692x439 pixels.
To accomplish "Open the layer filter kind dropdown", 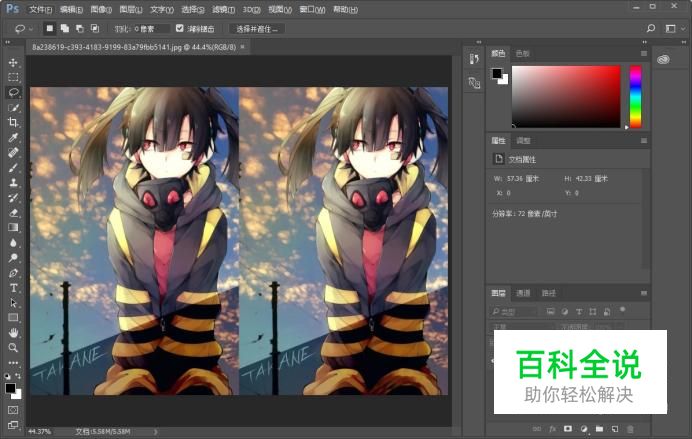I will click(514, 312).
